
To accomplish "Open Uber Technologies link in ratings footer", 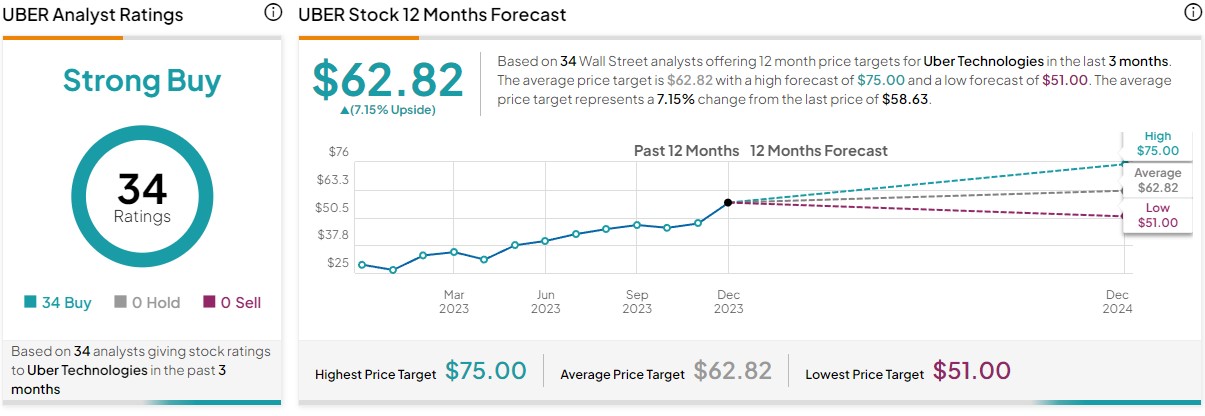I will [x=87, y=370].
